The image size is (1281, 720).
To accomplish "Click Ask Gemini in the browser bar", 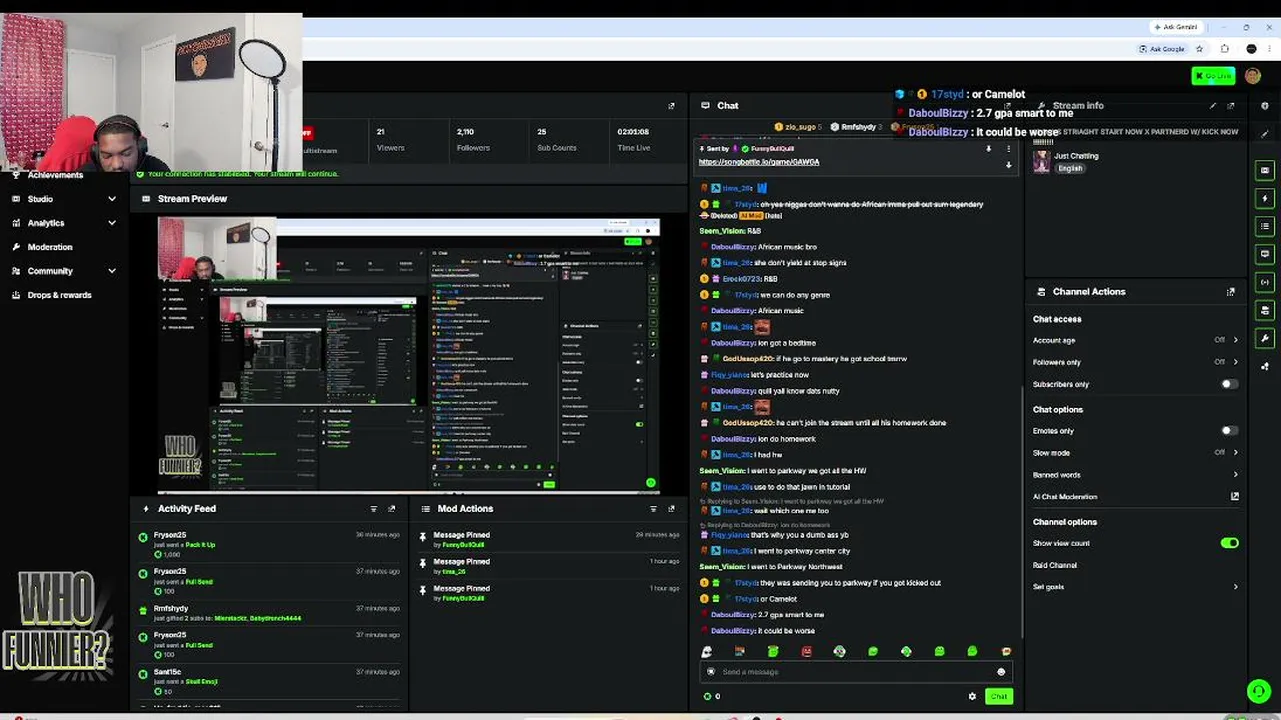I will [x=1175, y=27].
